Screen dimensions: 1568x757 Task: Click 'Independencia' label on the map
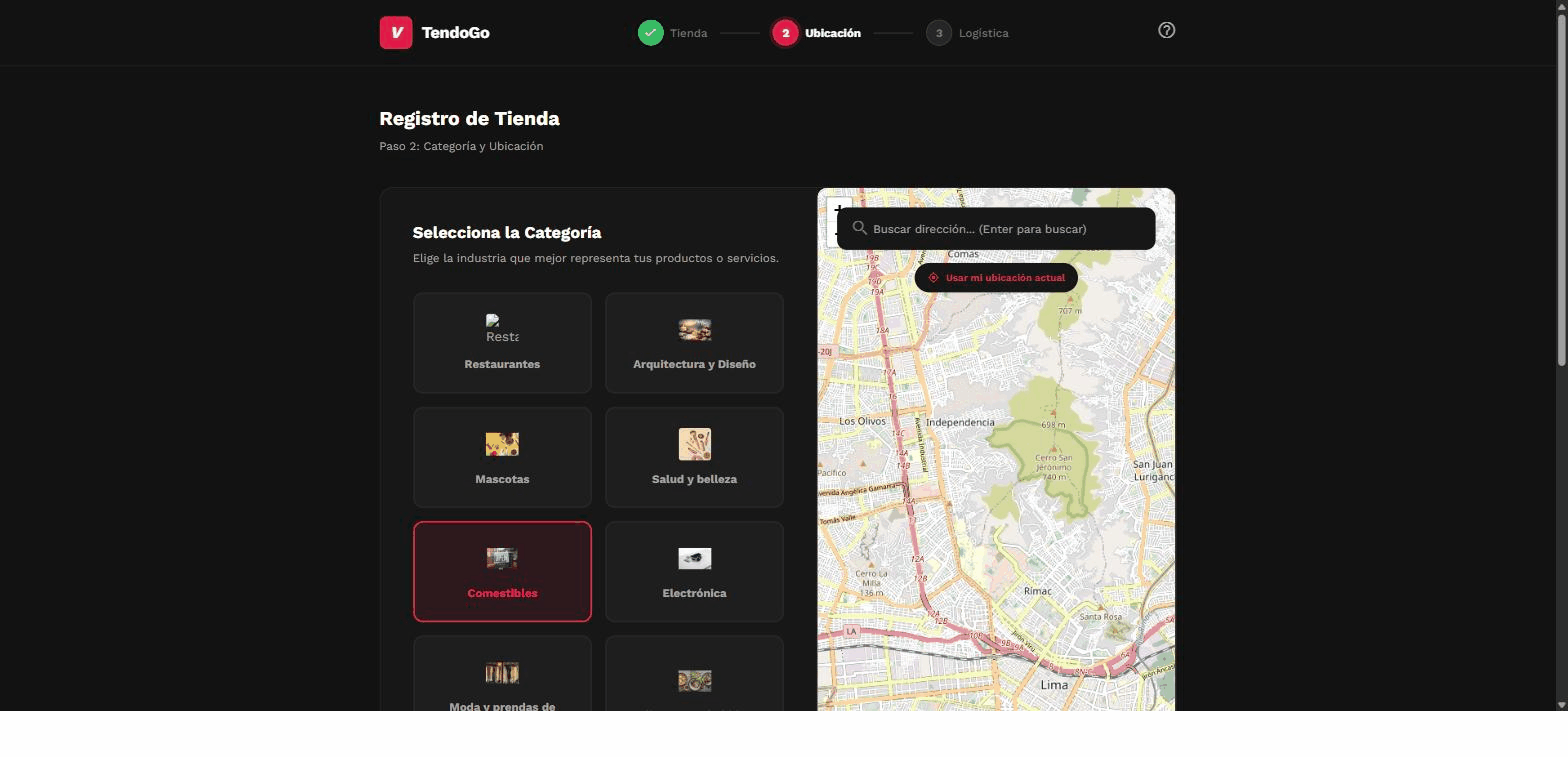click(960, 422)
